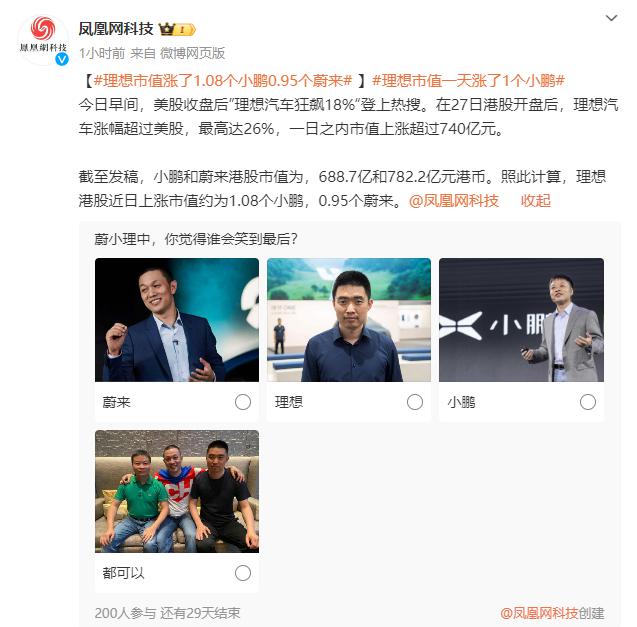The image size is (637, 627).
Task: Collapse the post text with 收起
Action: [535, 201]
